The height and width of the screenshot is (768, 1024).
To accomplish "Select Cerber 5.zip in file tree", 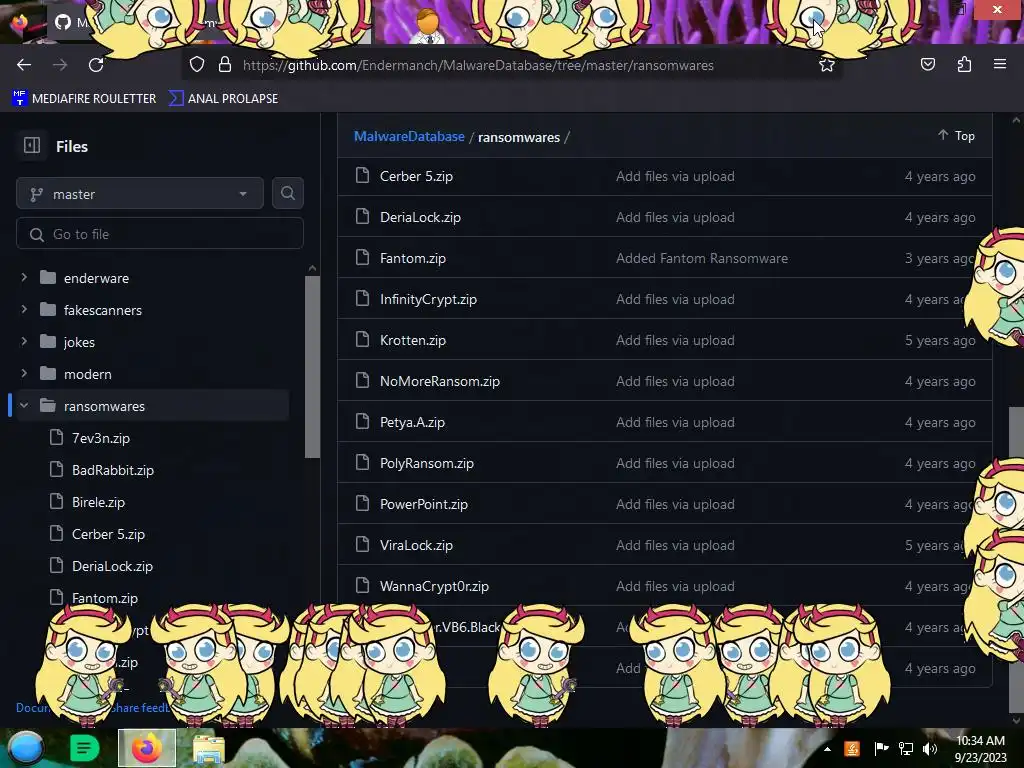I will 108,534.
